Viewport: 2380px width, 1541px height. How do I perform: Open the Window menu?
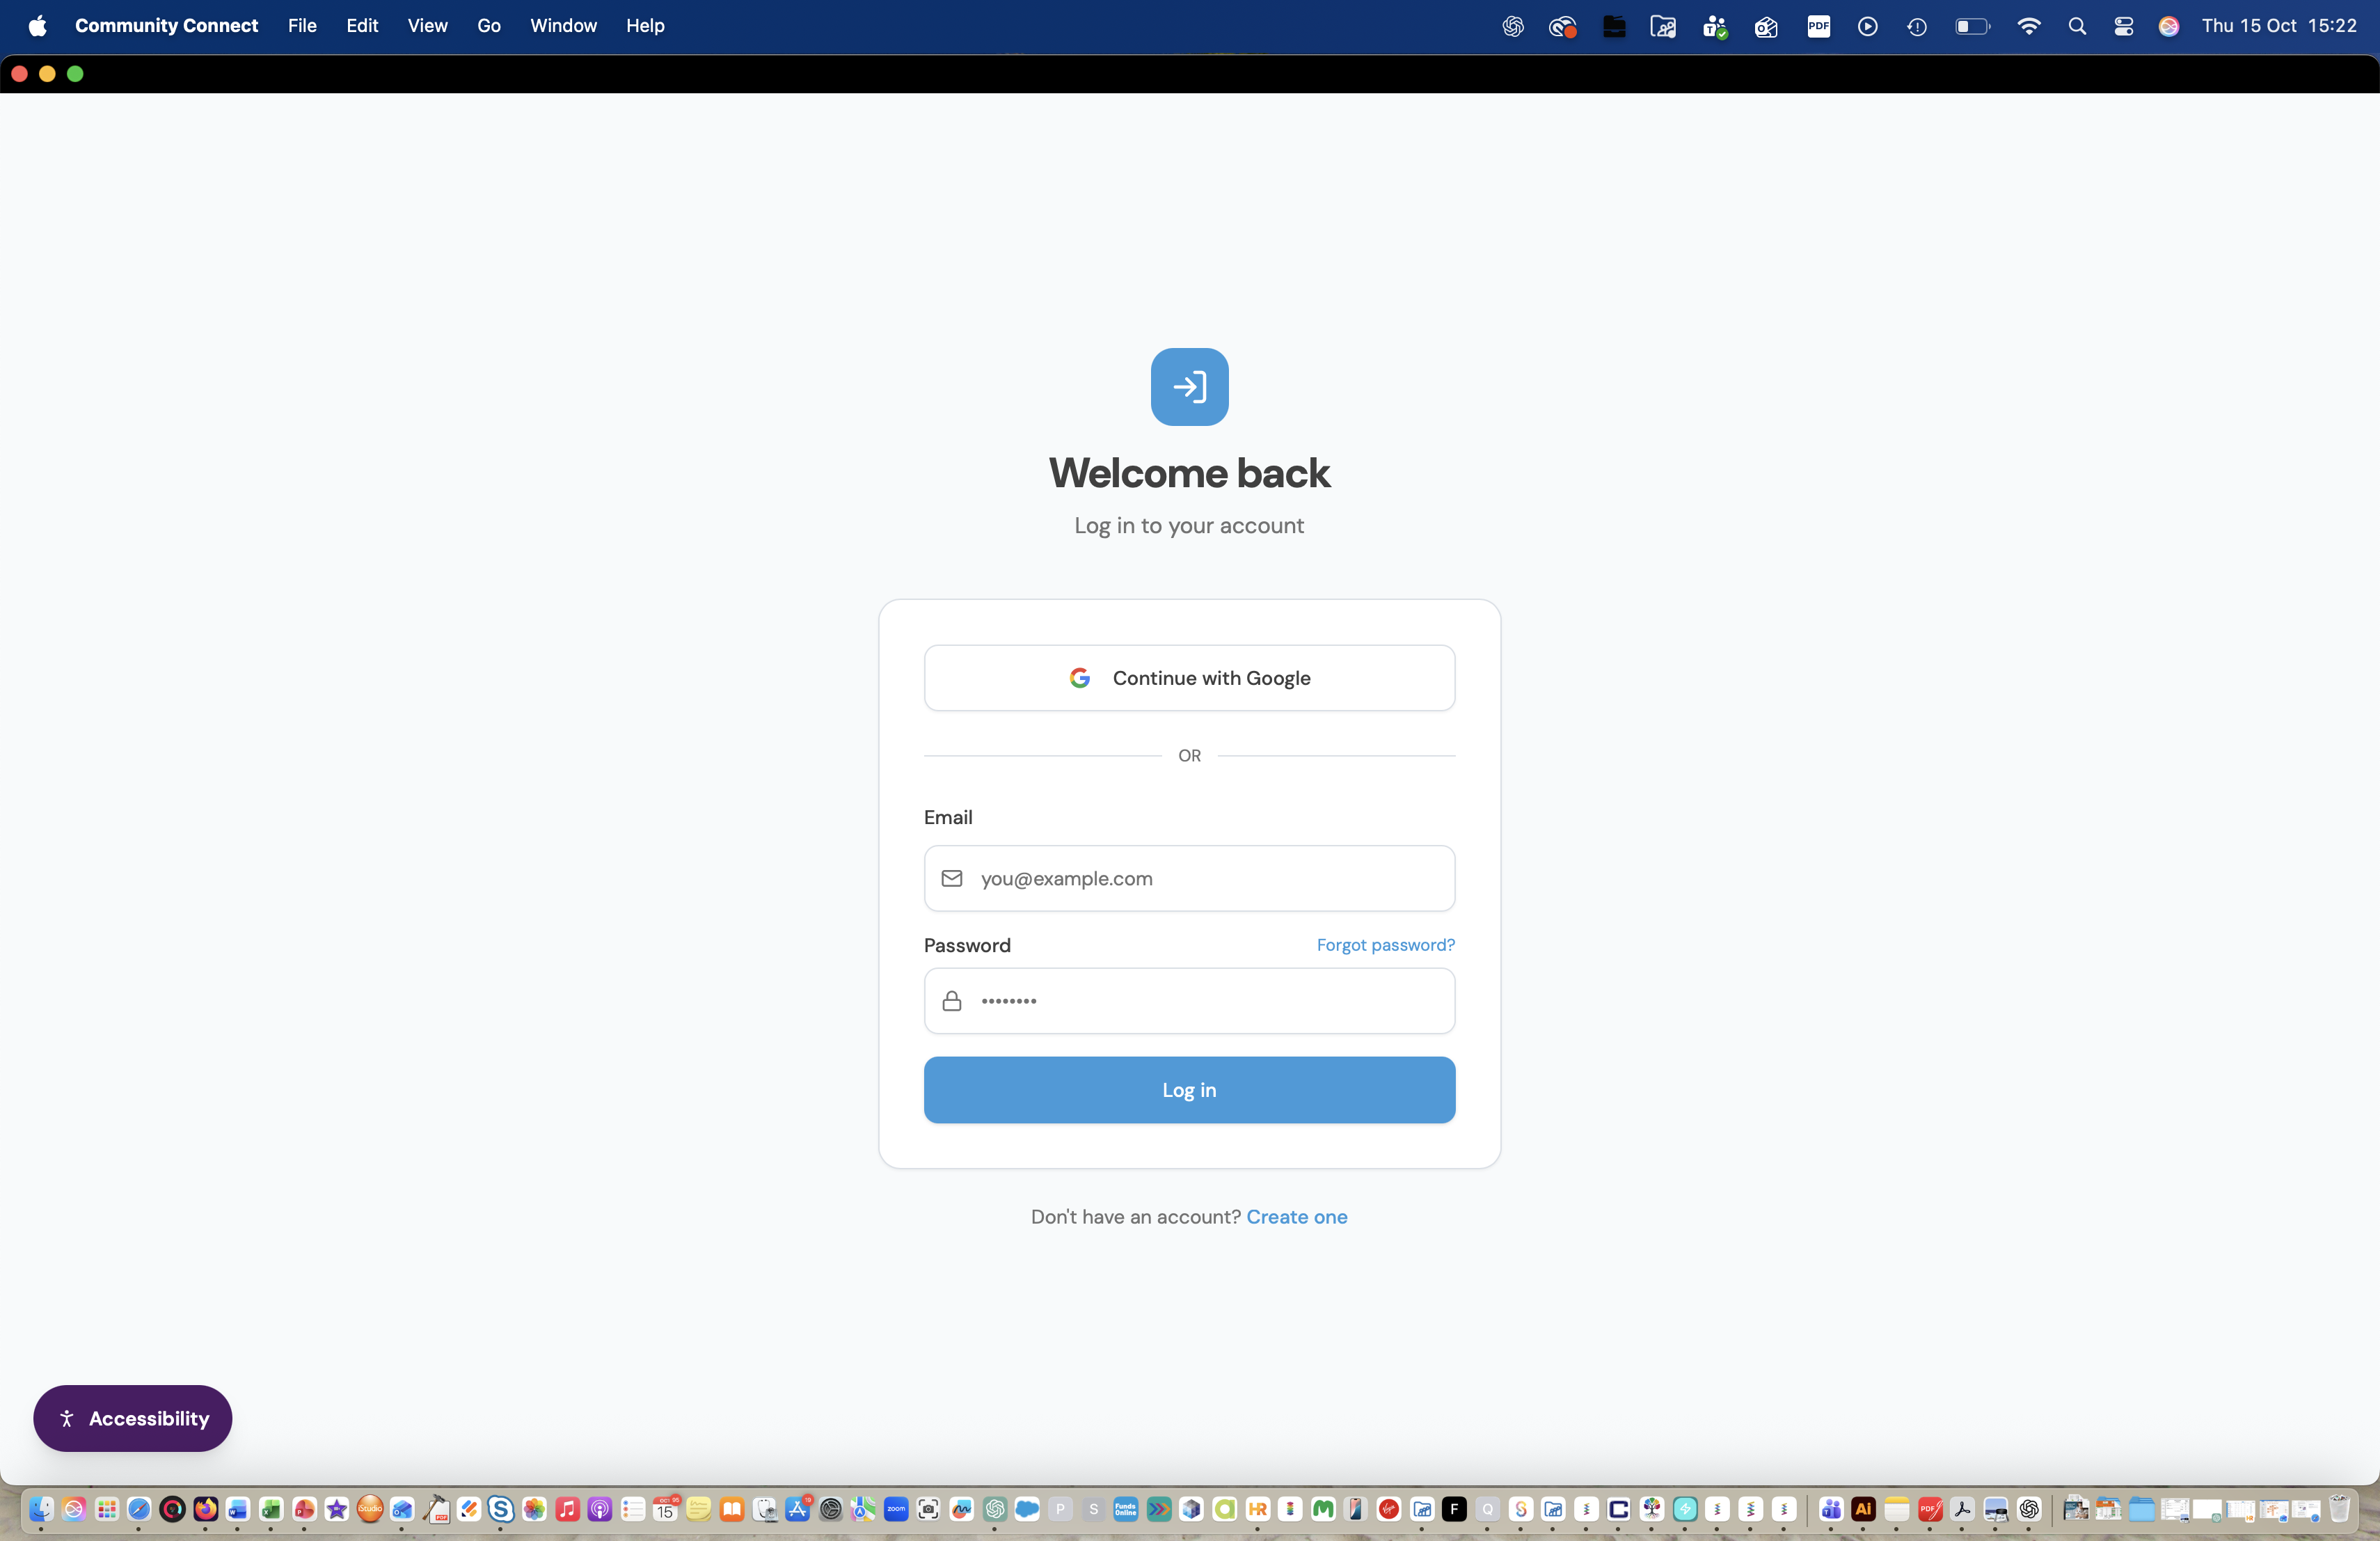[563, 26]
